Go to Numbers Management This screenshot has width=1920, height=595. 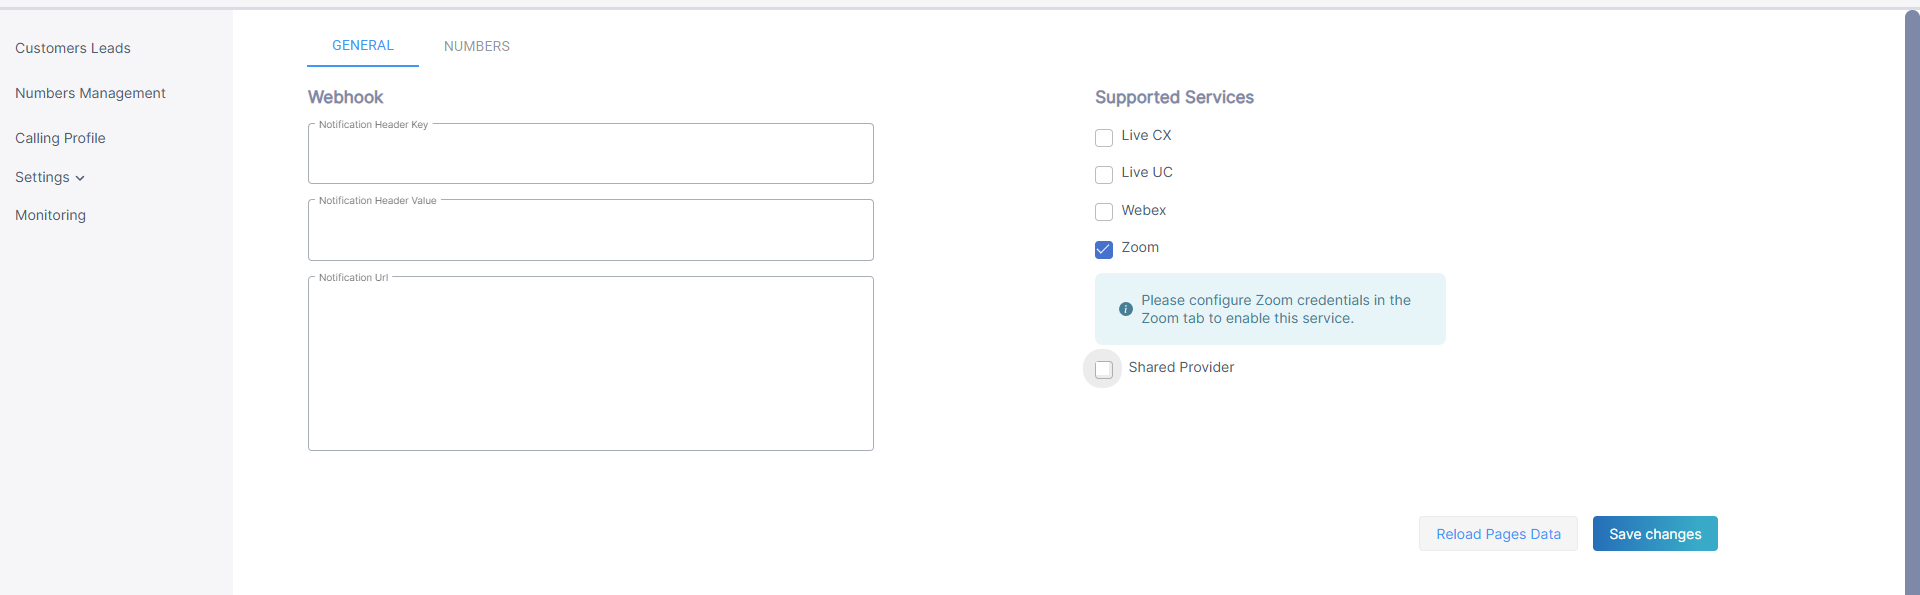90,93
